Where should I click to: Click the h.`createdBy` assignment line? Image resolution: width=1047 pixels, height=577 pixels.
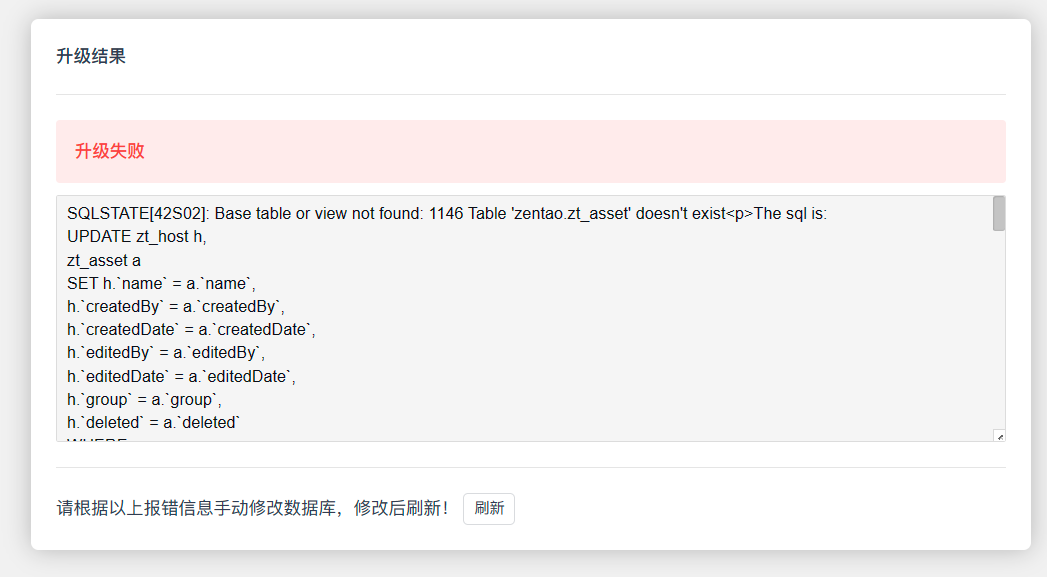click(x=177, y=307)
